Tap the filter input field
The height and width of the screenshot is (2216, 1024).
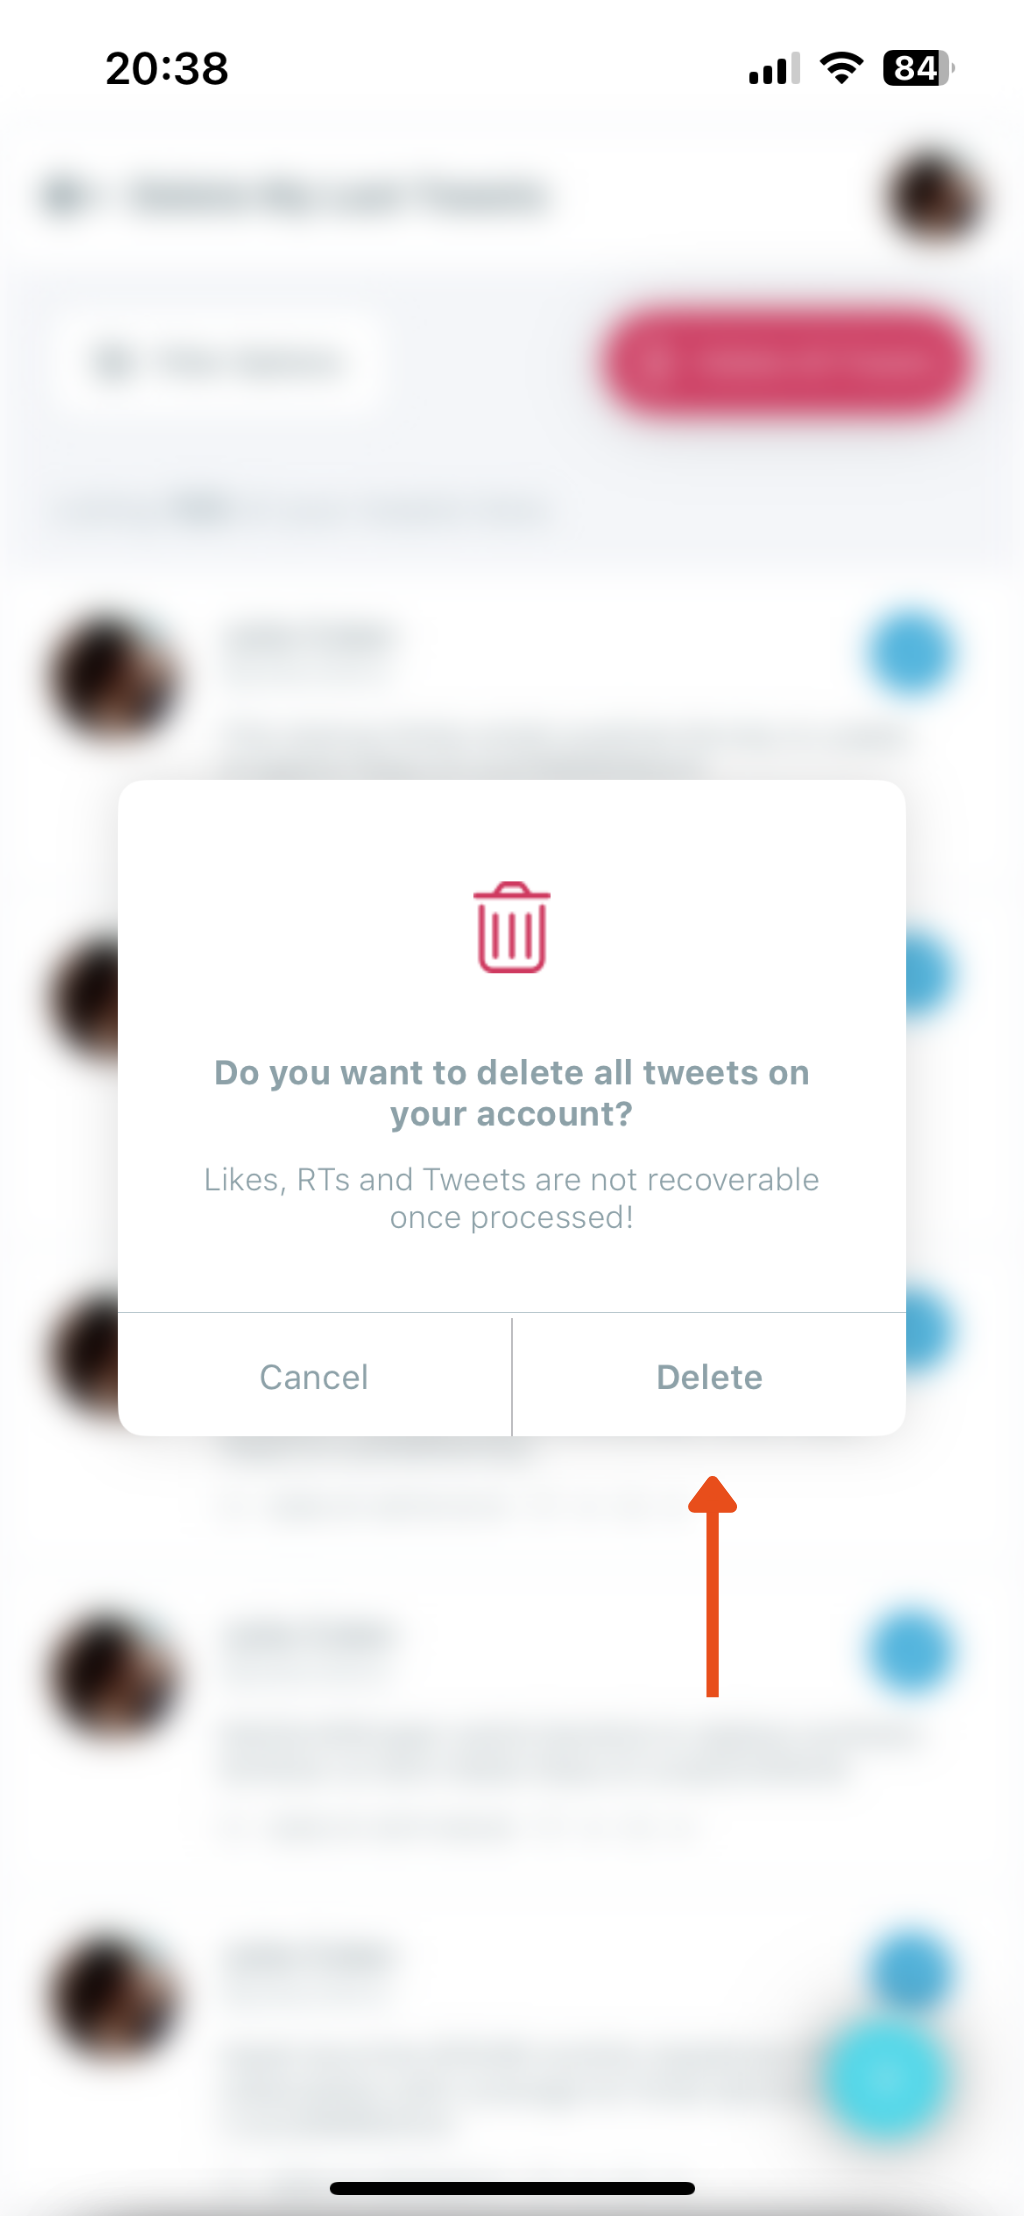click(218, 362)
